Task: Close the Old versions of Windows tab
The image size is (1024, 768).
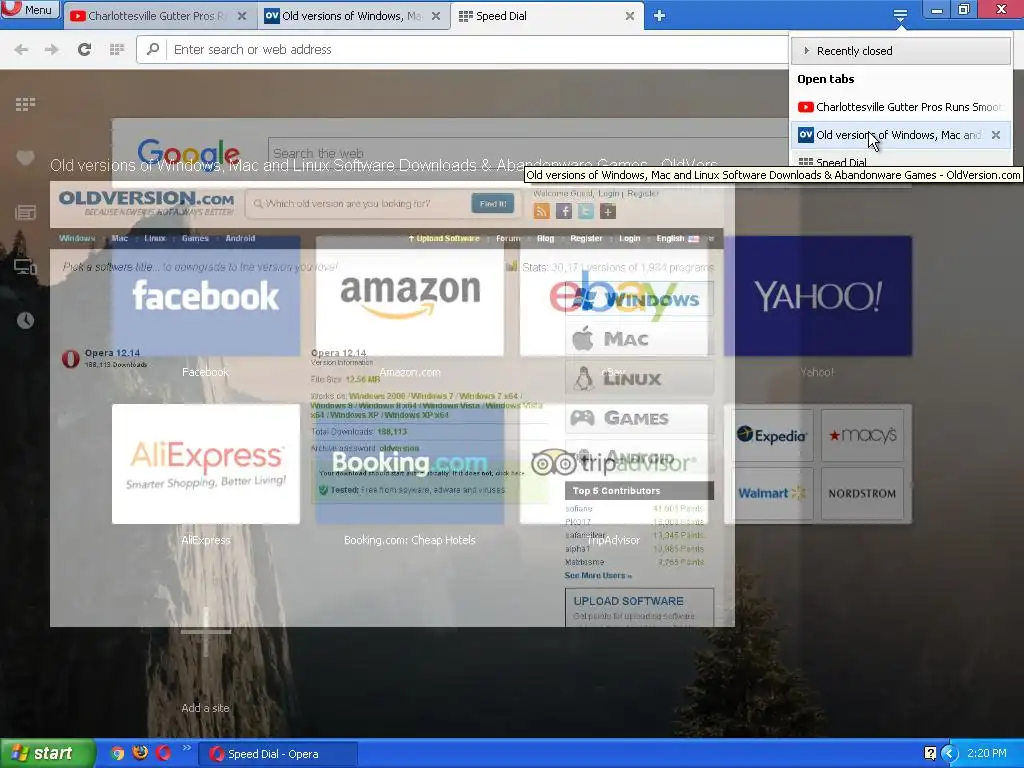Action: (436, 16)
